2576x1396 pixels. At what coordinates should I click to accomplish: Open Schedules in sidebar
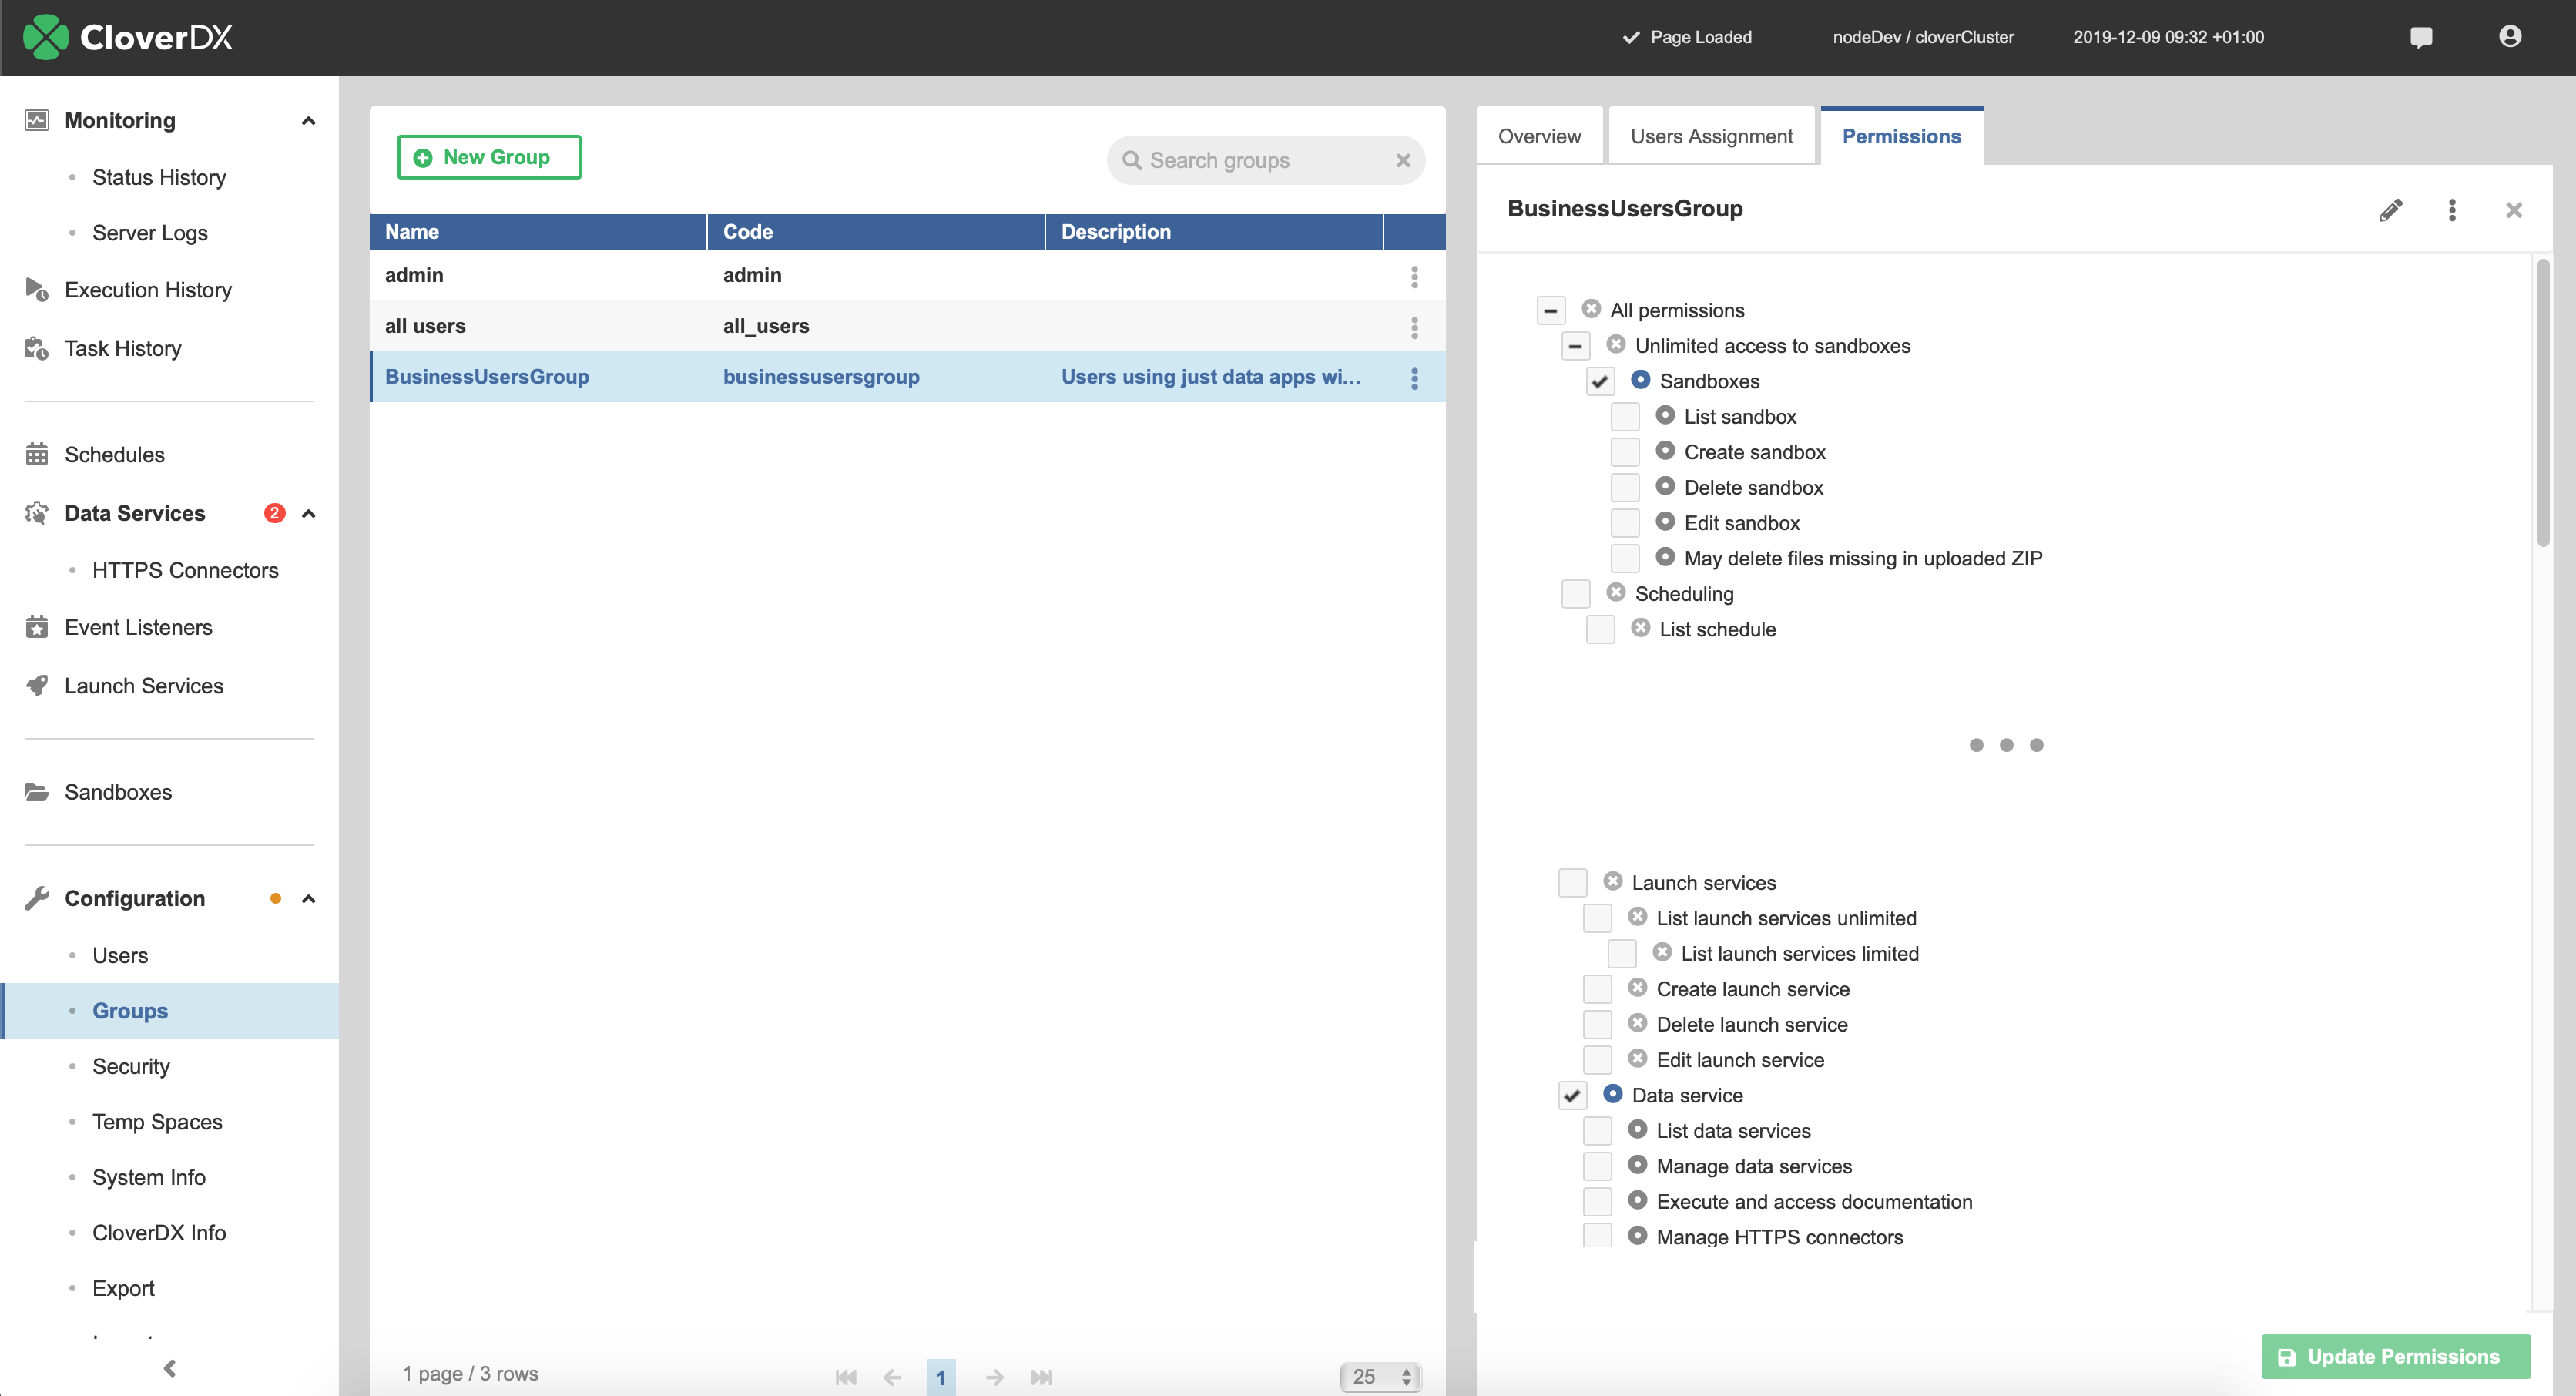point(113,454)
